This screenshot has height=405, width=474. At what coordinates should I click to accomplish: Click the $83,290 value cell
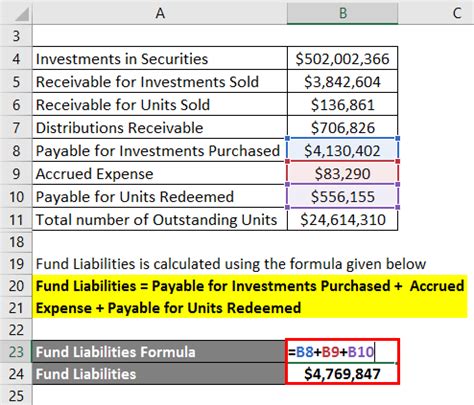click(x=342, y=173)
